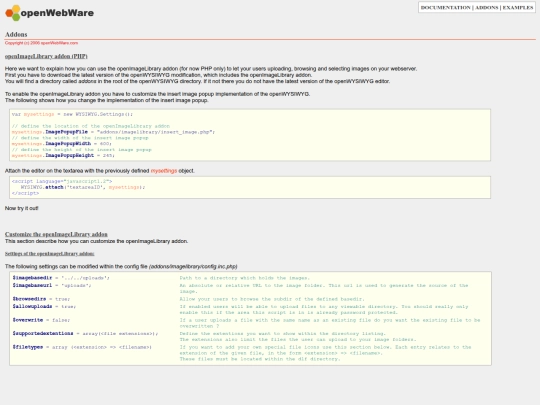This screenshot has width=540, height=405.
Task: Click the 'Allow your users to browse' description
Action: pyautogui.click(x=272, y=299)
